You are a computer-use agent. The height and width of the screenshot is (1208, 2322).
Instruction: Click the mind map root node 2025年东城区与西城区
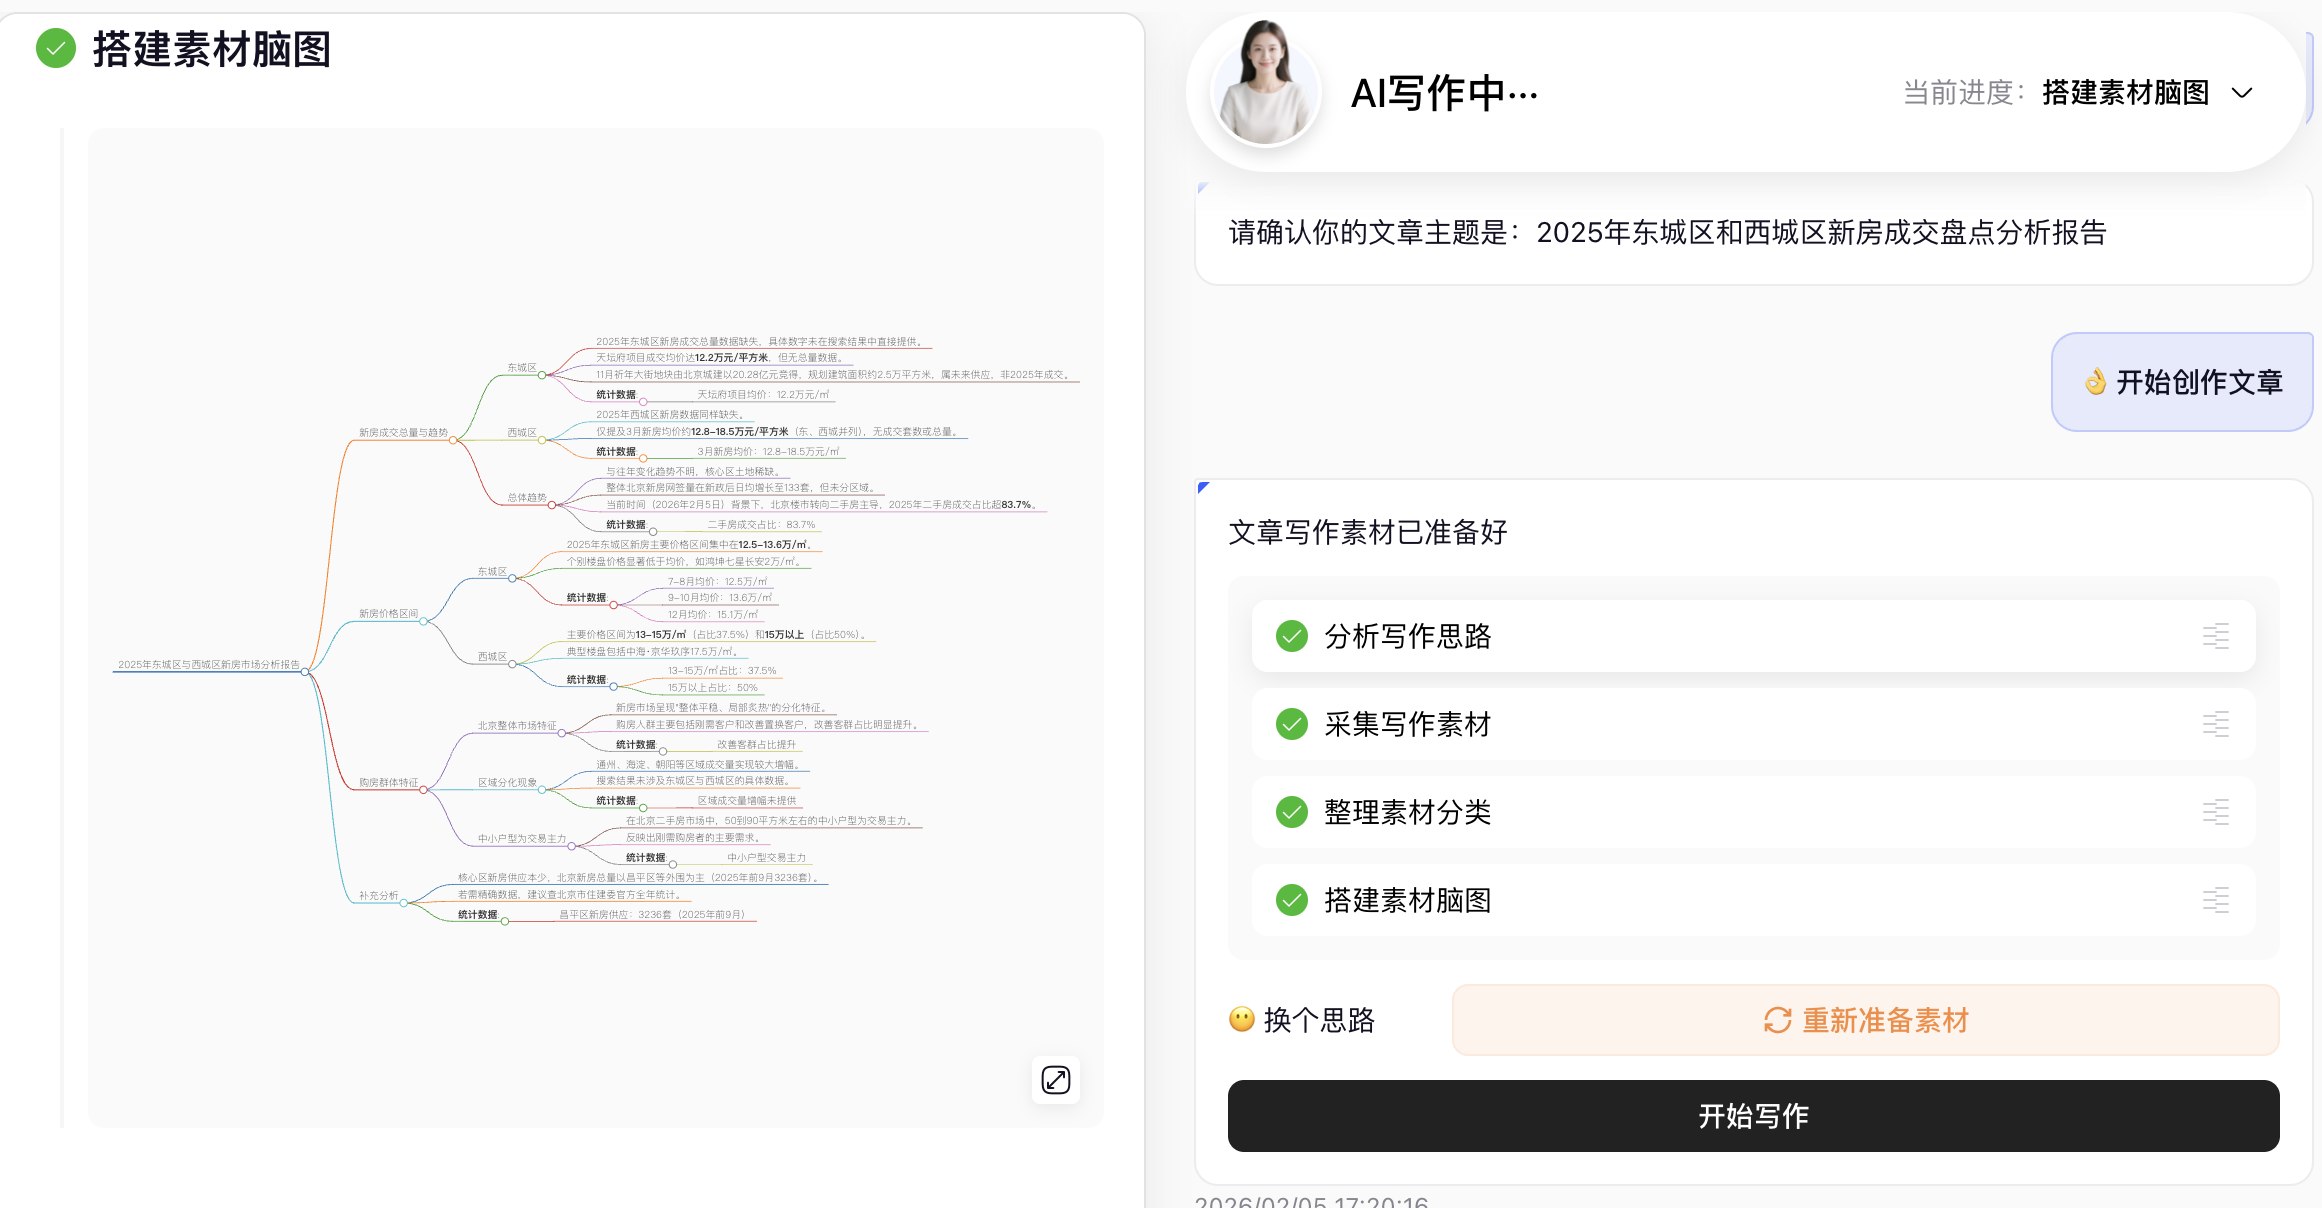209,664
